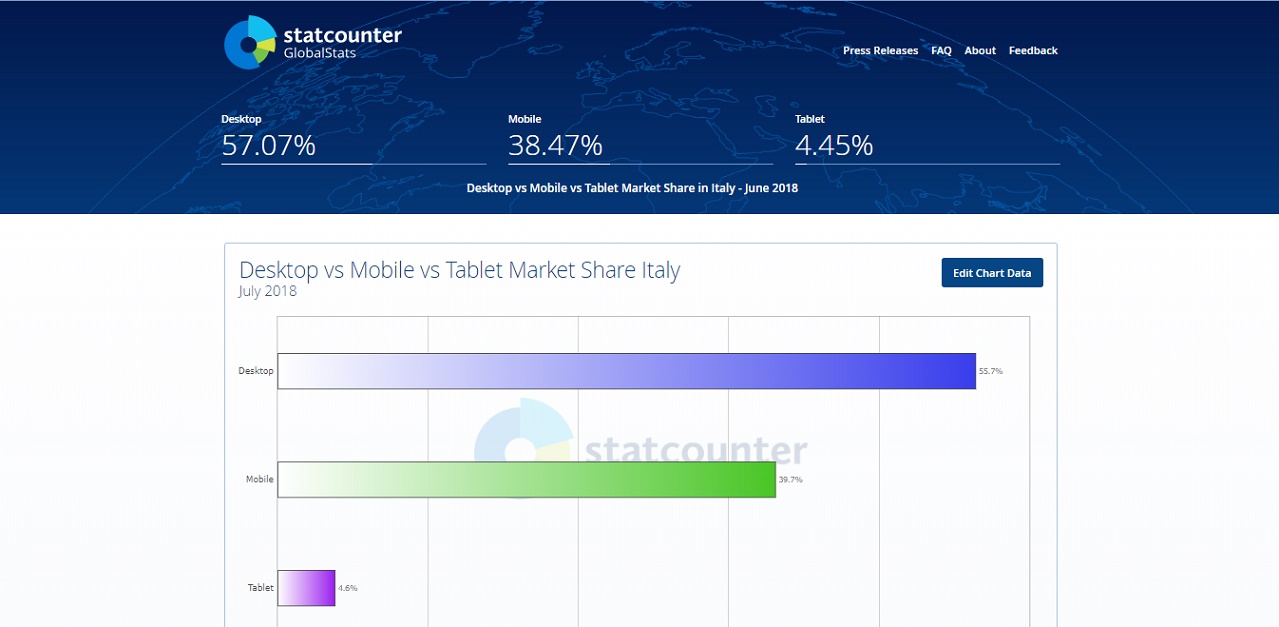Click the purple Tablet bar in chart
This screenshot has width=1279, height=627.
pos(306,588)
